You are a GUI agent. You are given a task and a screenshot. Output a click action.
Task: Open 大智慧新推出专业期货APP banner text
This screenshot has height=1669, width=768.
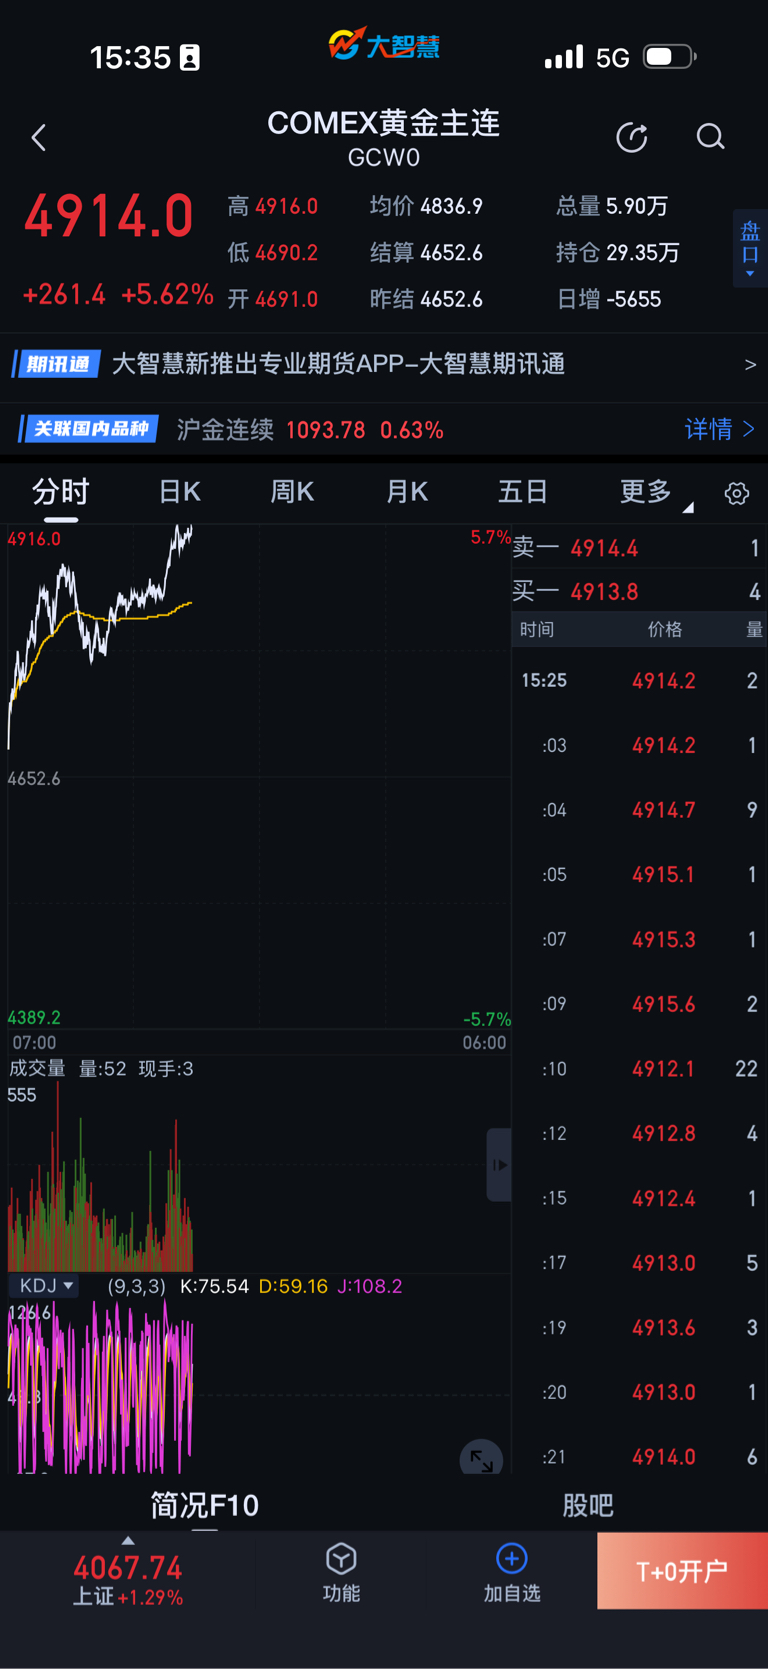(x=339, y=364)
